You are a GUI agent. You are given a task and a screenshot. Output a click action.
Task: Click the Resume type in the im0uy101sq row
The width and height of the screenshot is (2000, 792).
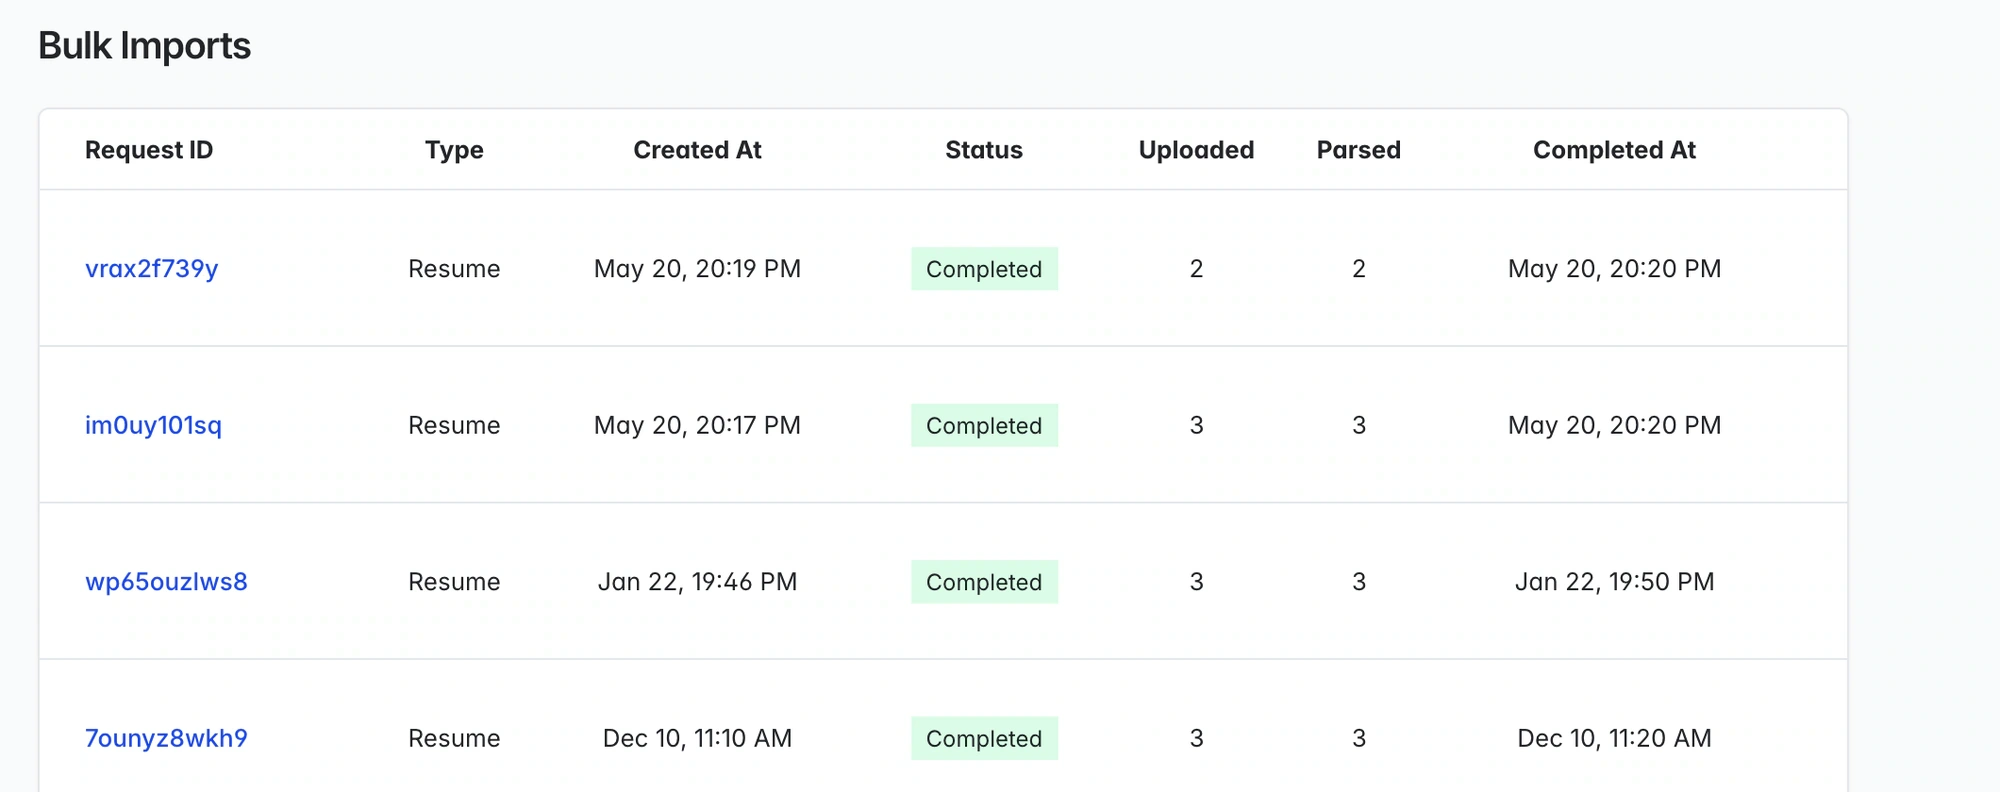point(454,425)
